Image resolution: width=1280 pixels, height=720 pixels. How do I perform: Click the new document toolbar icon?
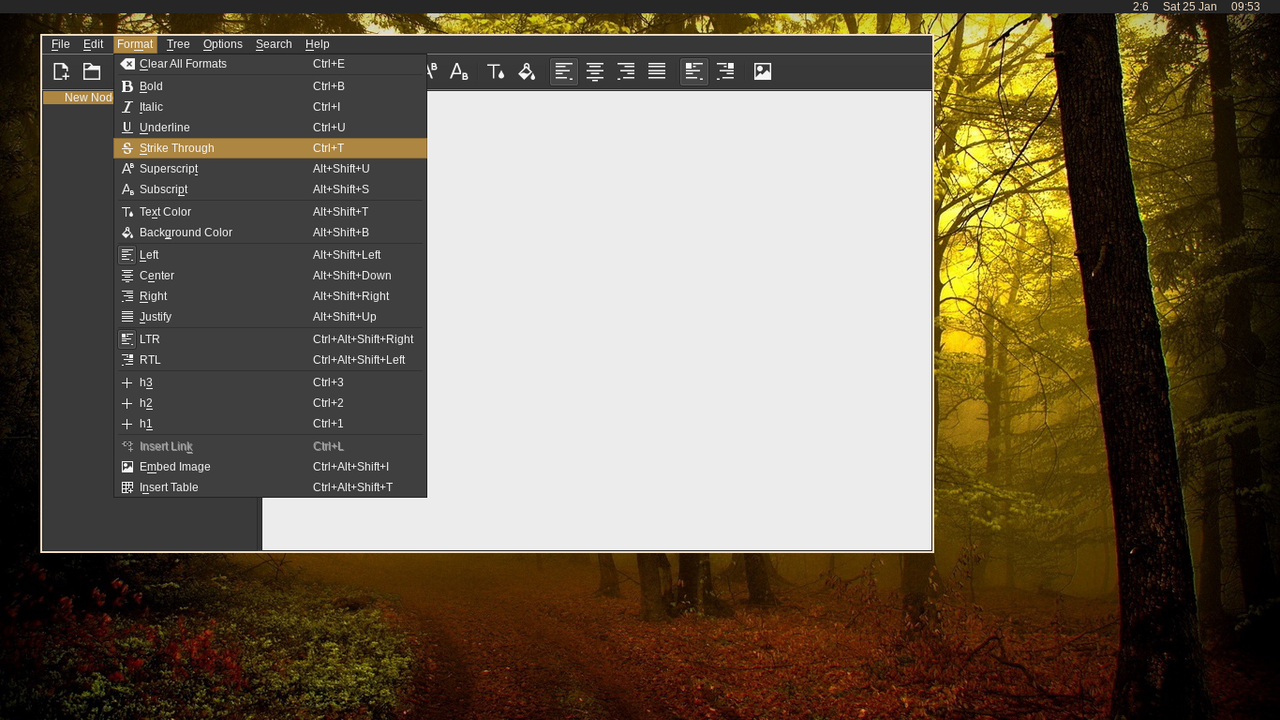[61, 71]
